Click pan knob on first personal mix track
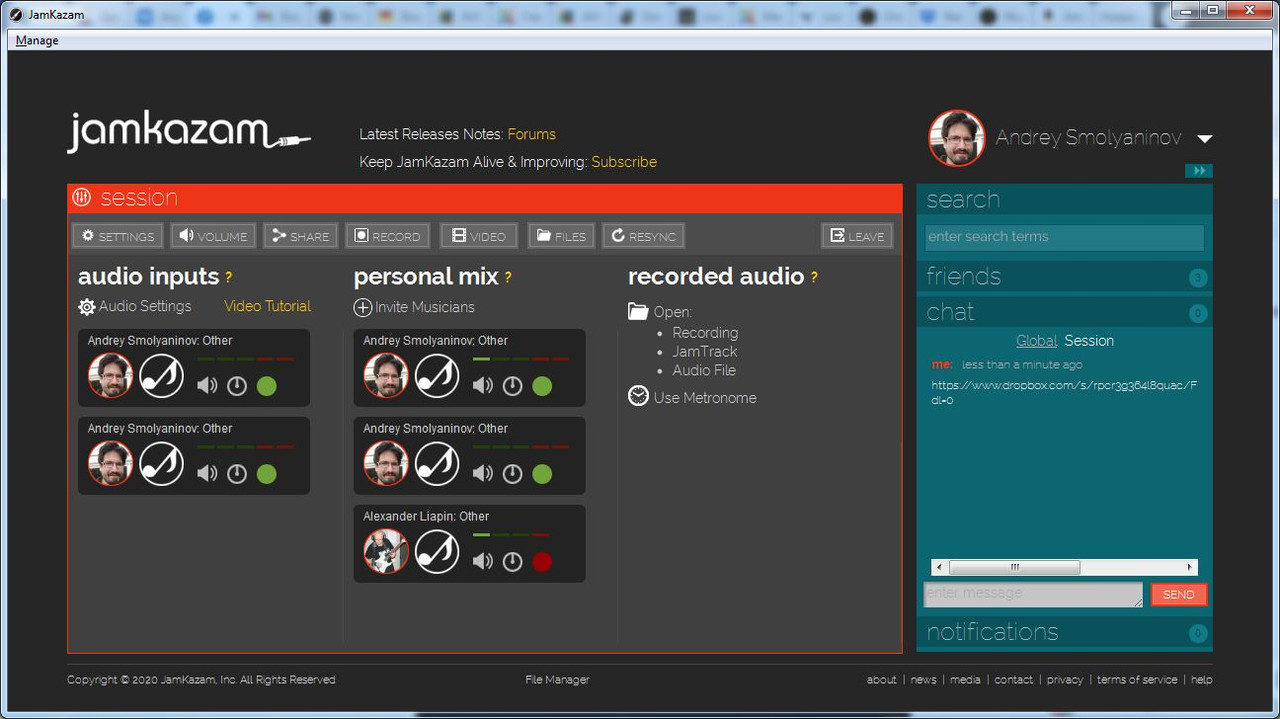This screenshot has height=719, width=1280. 513,386
